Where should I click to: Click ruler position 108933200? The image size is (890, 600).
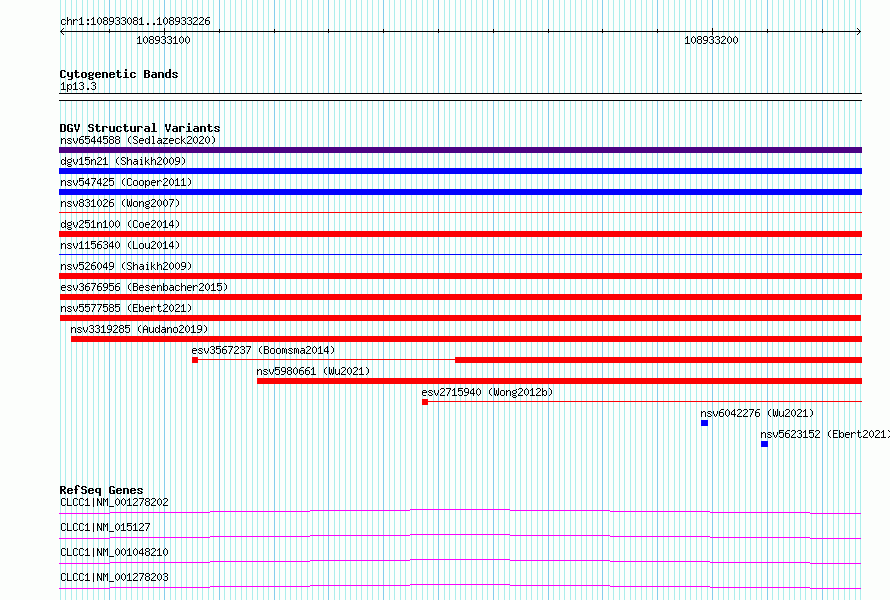tap(711, 40)
